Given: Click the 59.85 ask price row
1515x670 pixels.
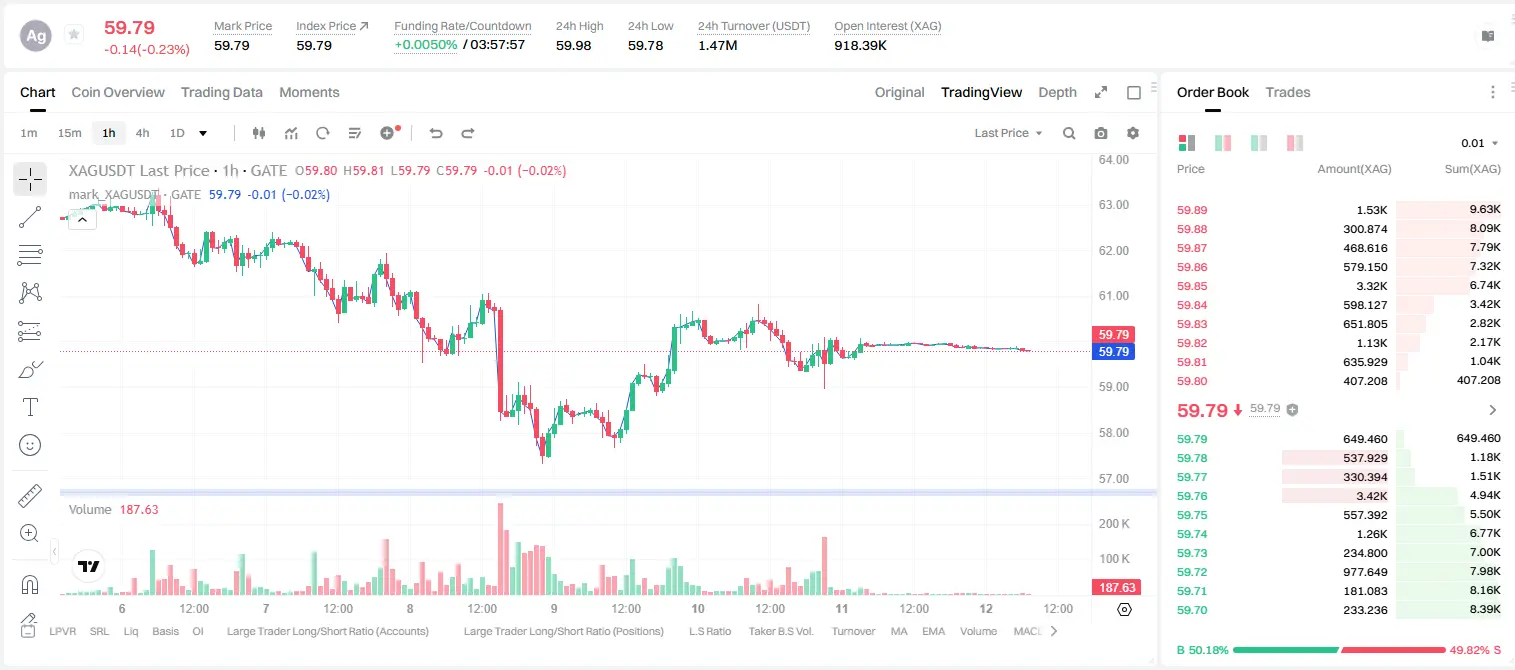Looking at the screenshot, I should (1339, 286).
